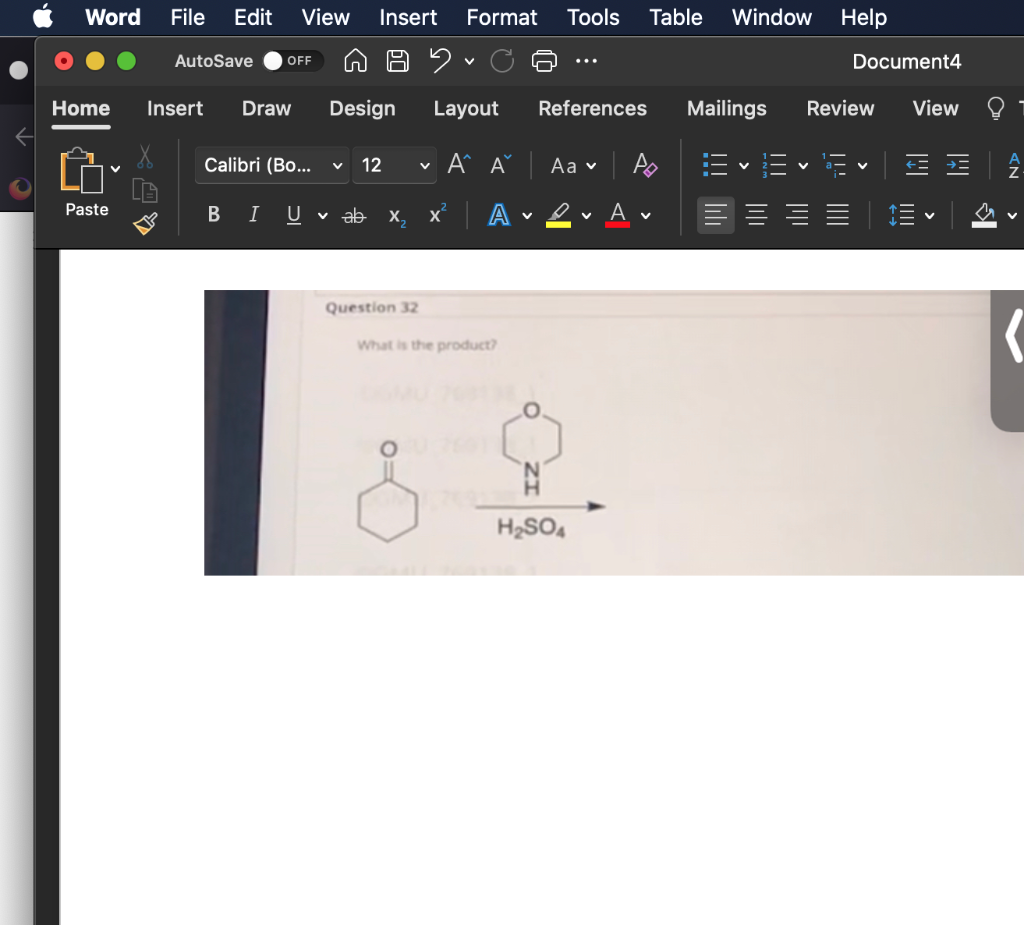The height and width of the screenshot is (925, 1024).
Task: Select the Cut (scissors) tool
Action: click(143, 157)
